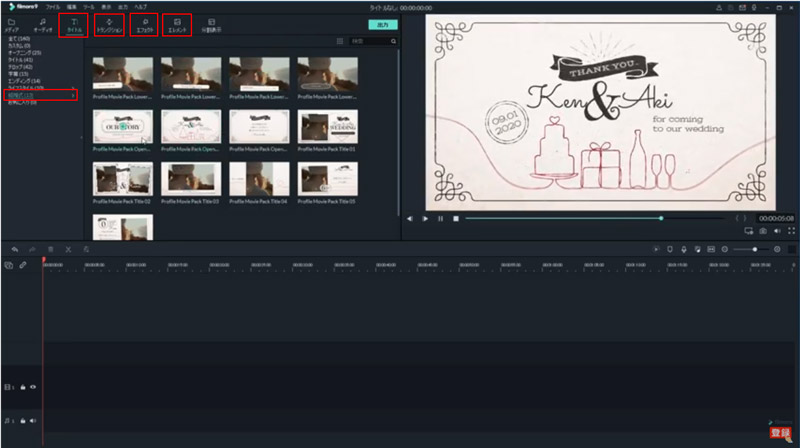
Task: Click the green 出力 export button
Action: [381, 23]
